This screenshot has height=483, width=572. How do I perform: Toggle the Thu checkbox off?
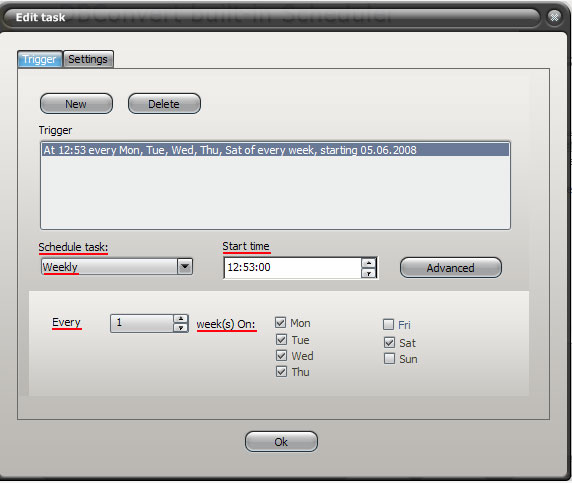281,372
